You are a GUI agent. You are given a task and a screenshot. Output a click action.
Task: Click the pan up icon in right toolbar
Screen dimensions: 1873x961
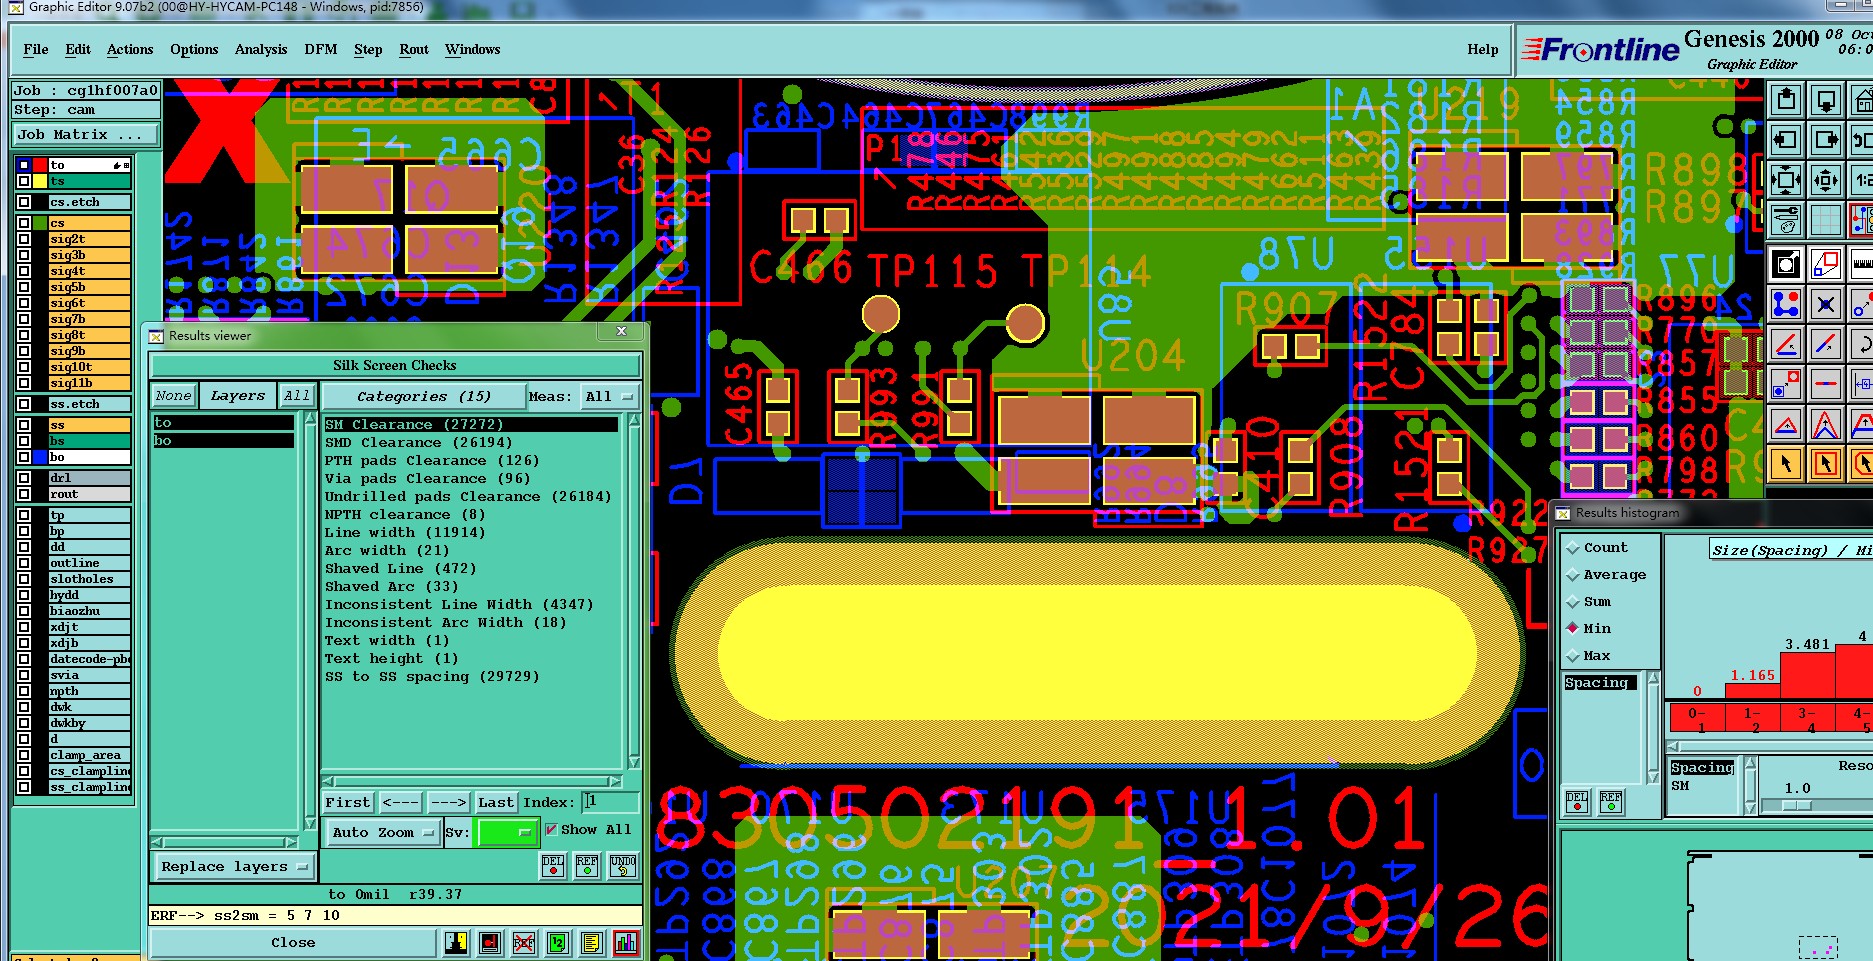pyautogui.click(x=1786, y=100)
